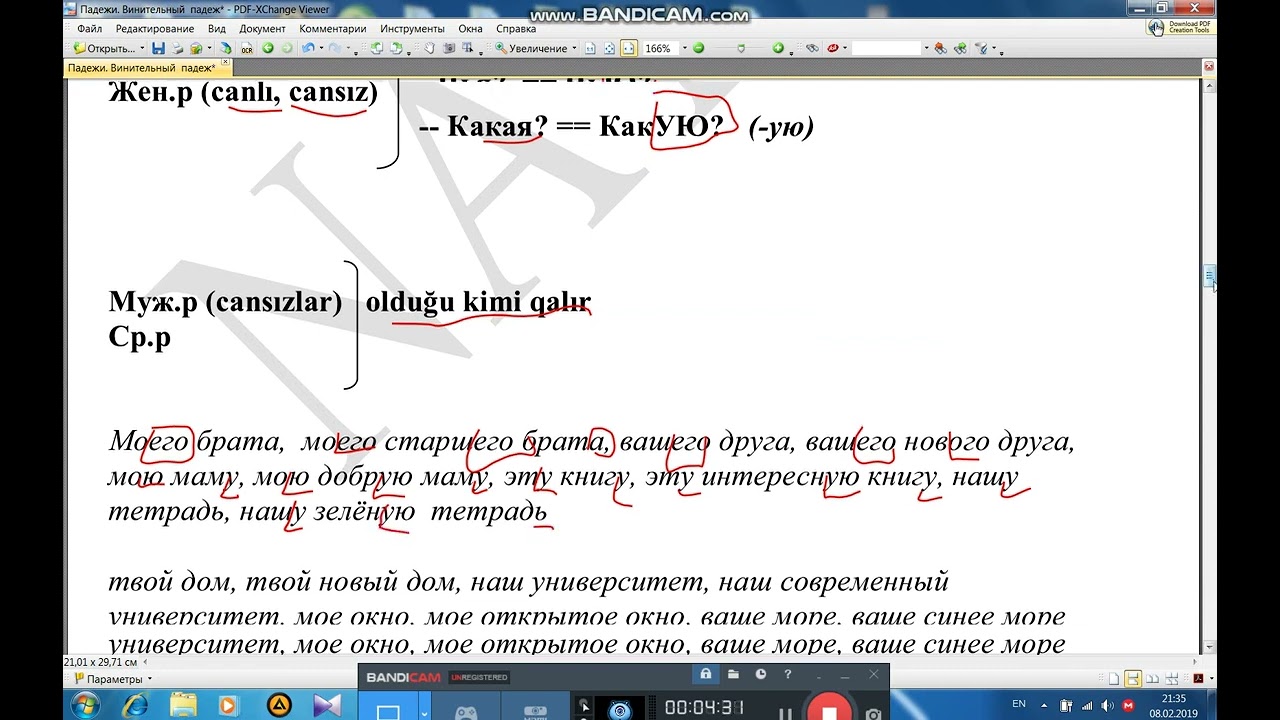Toggle the Fit Width icon
Image resolution: width=1280 pixels, height=720 pixels.
[629, 48]
